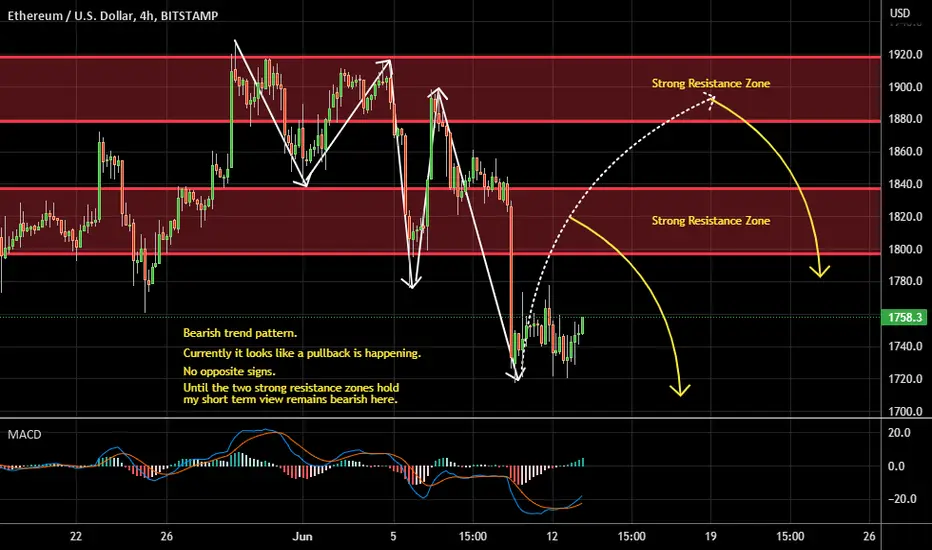Screen dimensions: 932x550
Task: Click the 1880.0 price axis label
Action: [905, 119]
